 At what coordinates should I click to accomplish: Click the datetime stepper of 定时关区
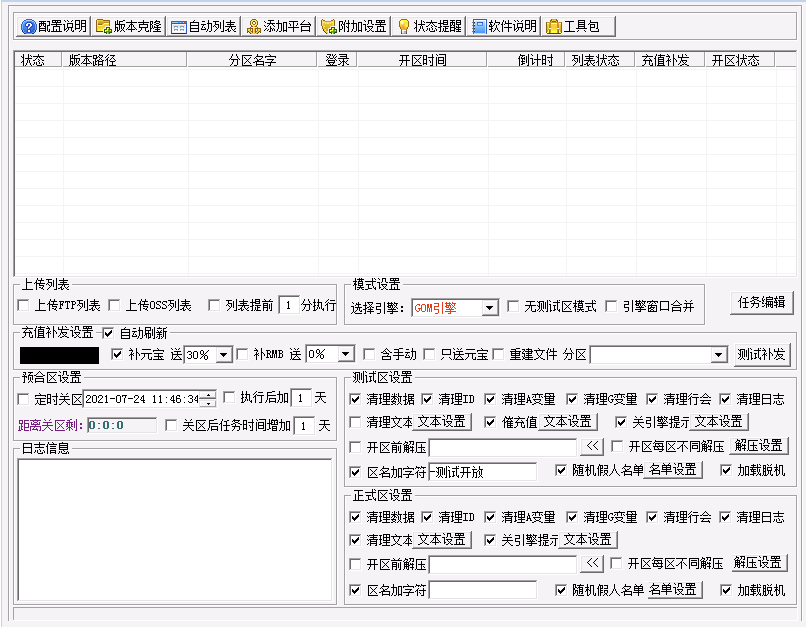click(208, 399)
